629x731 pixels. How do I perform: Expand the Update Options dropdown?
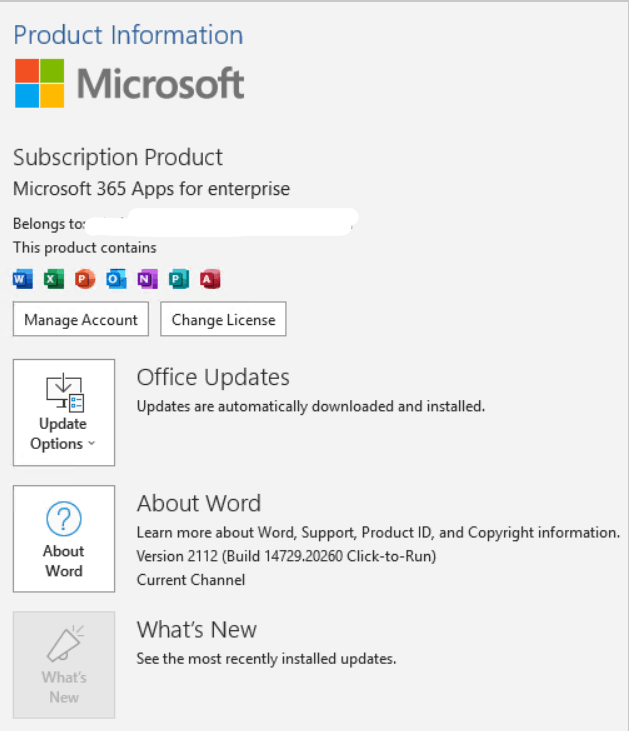coord(64,413)
